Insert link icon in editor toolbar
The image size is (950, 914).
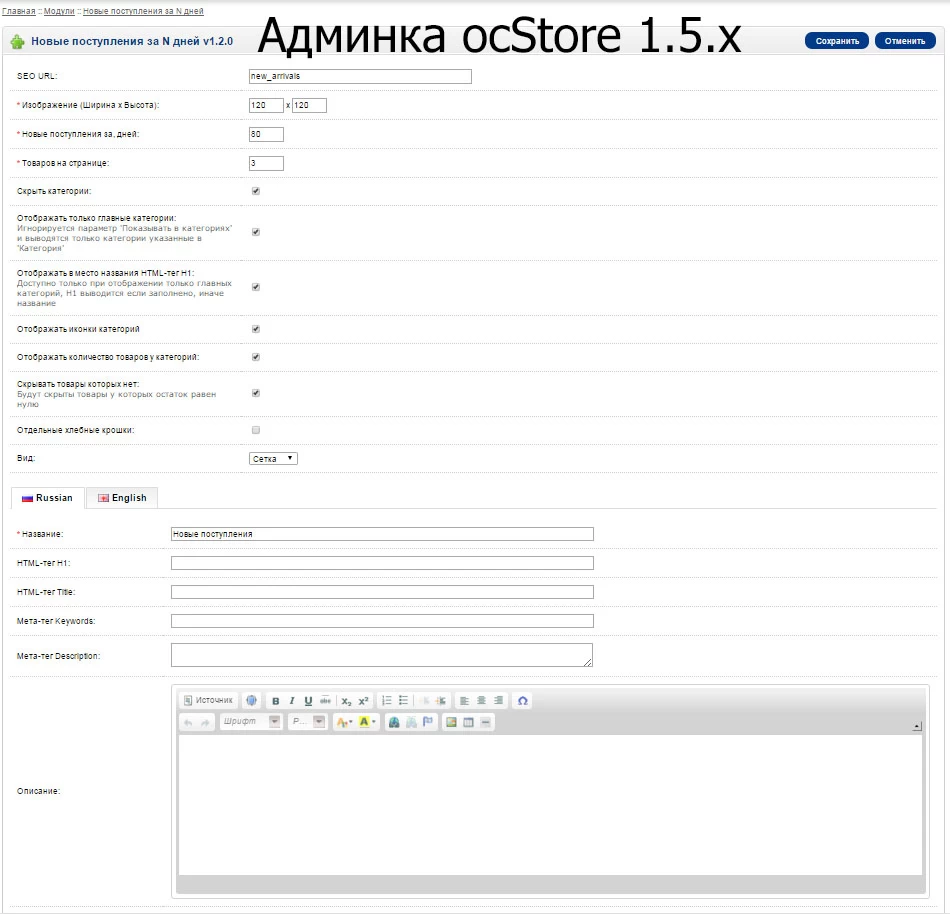tap(394, 722)
